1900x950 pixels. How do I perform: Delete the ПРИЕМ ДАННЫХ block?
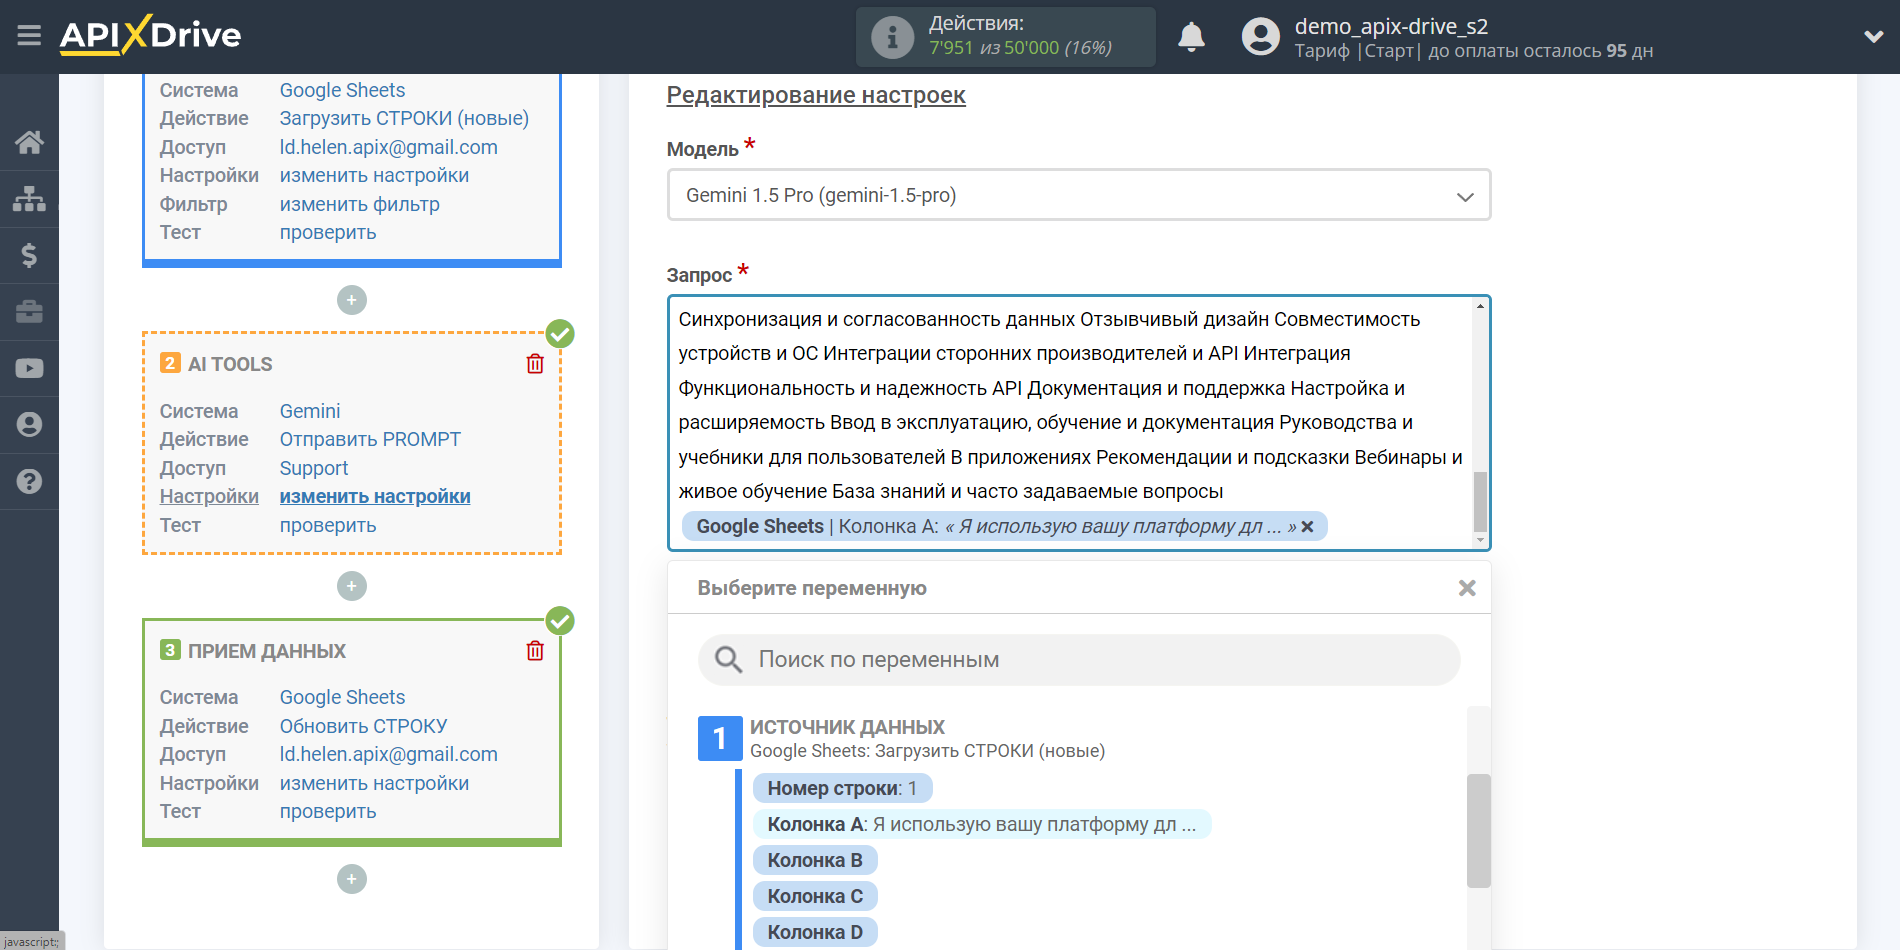pos(535,651)
